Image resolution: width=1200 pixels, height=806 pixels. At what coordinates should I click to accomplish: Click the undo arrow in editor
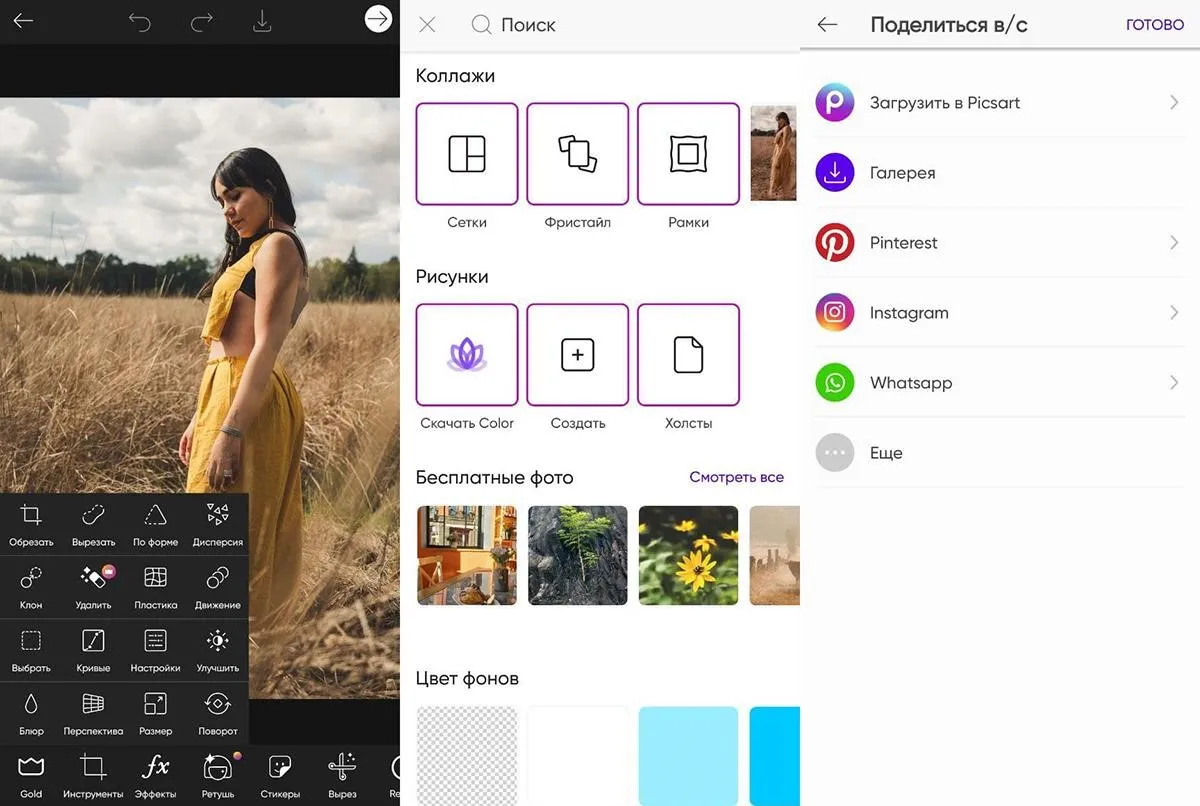click(x=139, y=22)
